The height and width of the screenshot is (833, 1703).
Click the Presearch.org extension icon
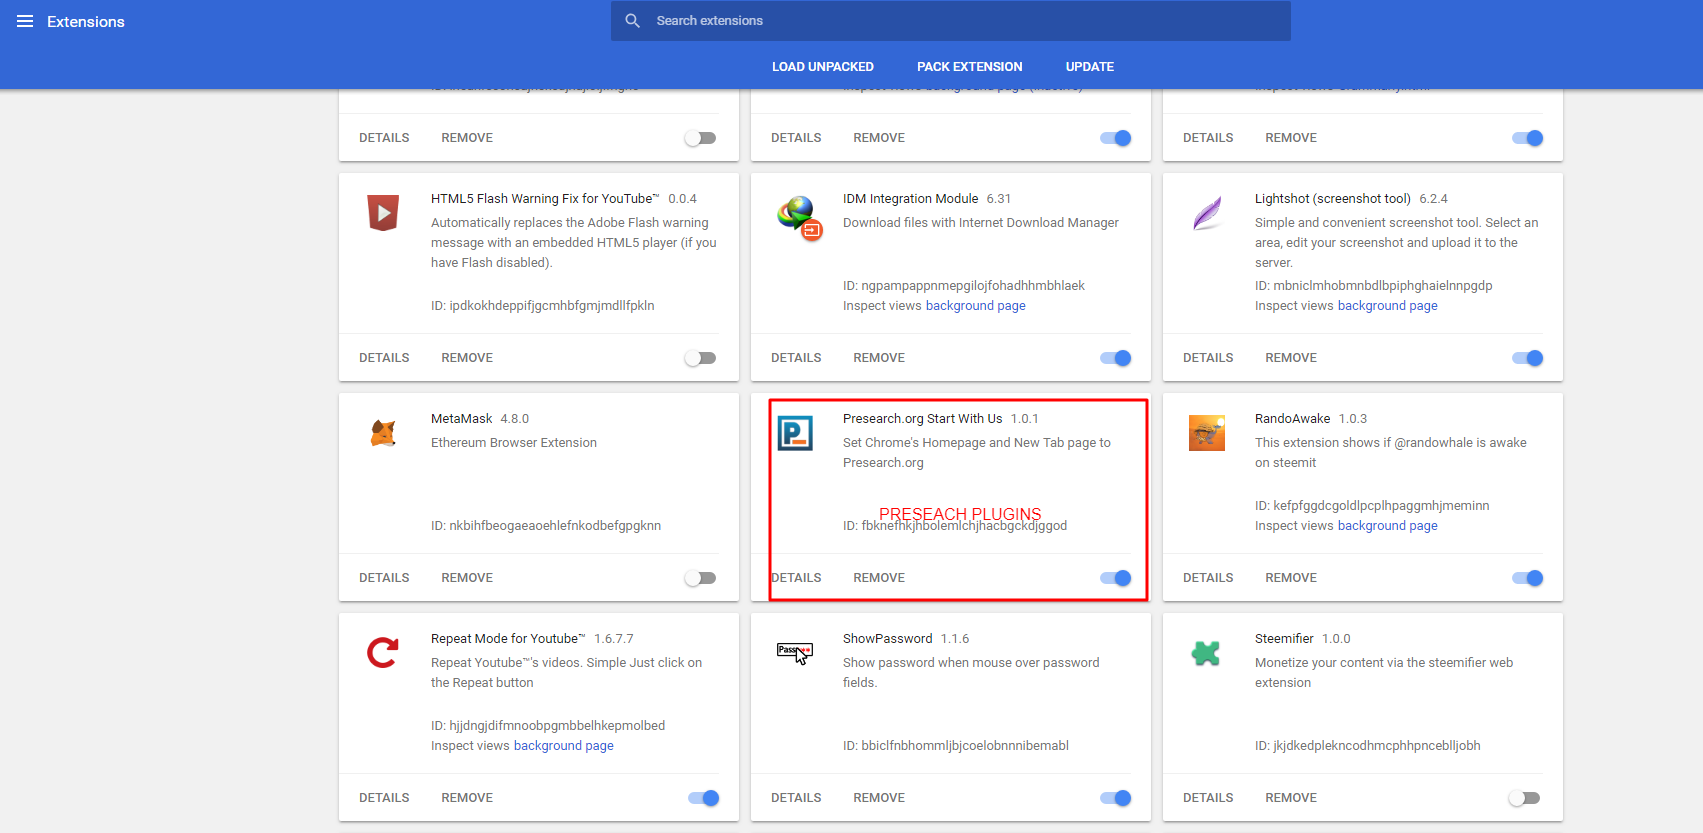(x=795, y=433)
